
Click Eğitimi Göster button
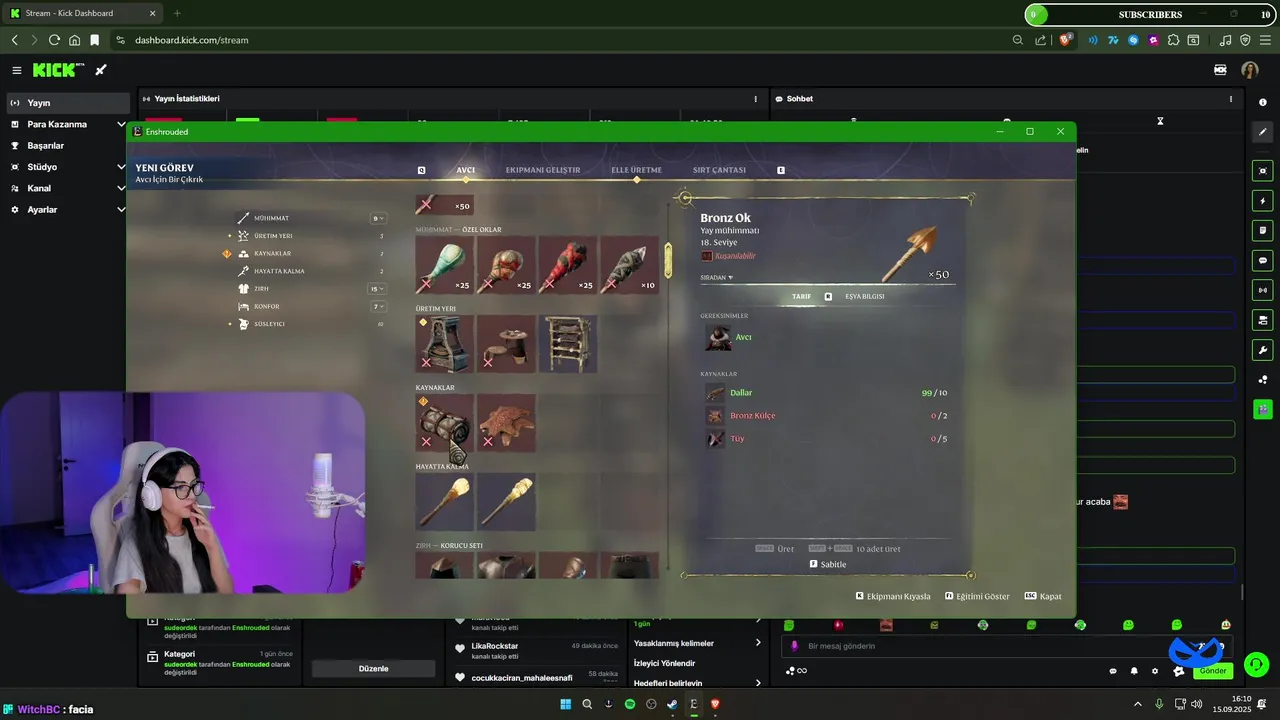click(x=977, y=596)
